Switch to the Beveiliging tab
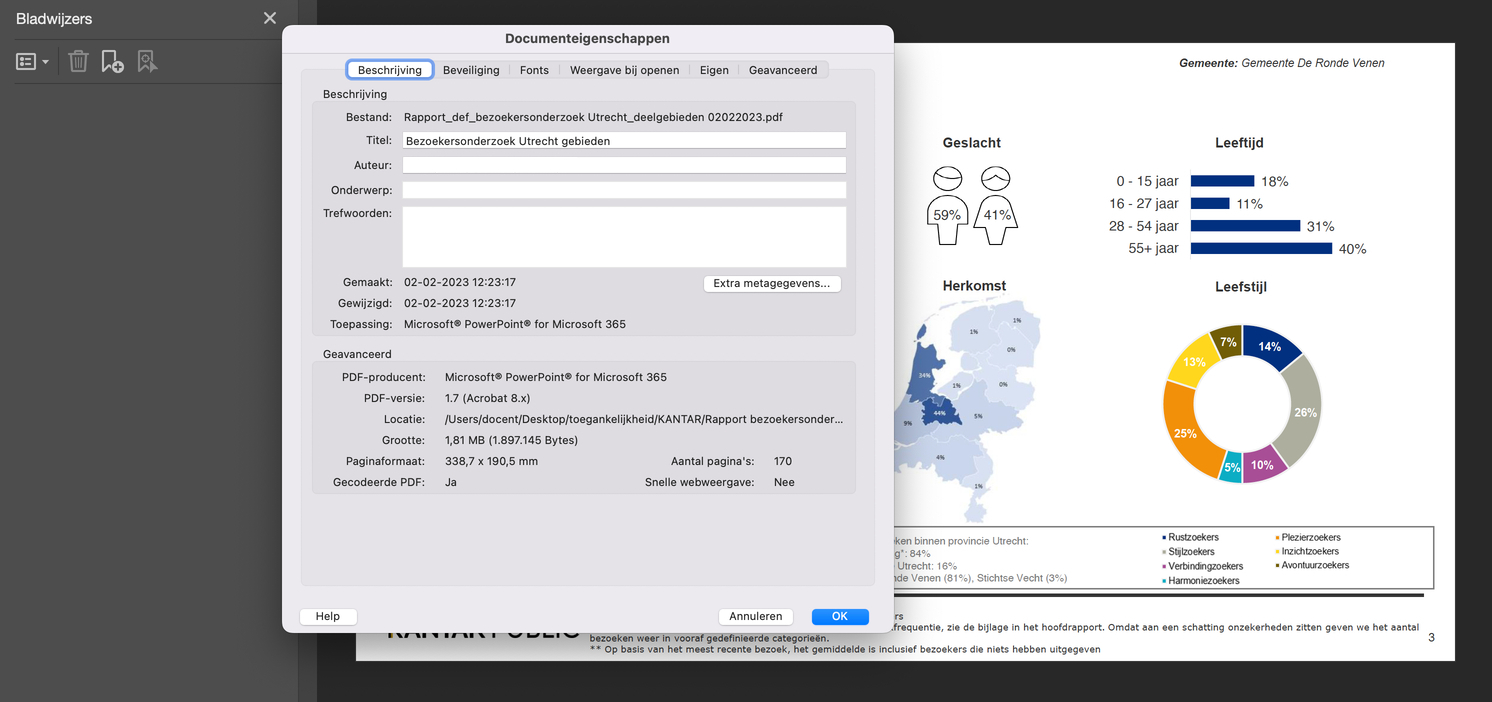1492x702 pixels. click(x=471, y=70)
